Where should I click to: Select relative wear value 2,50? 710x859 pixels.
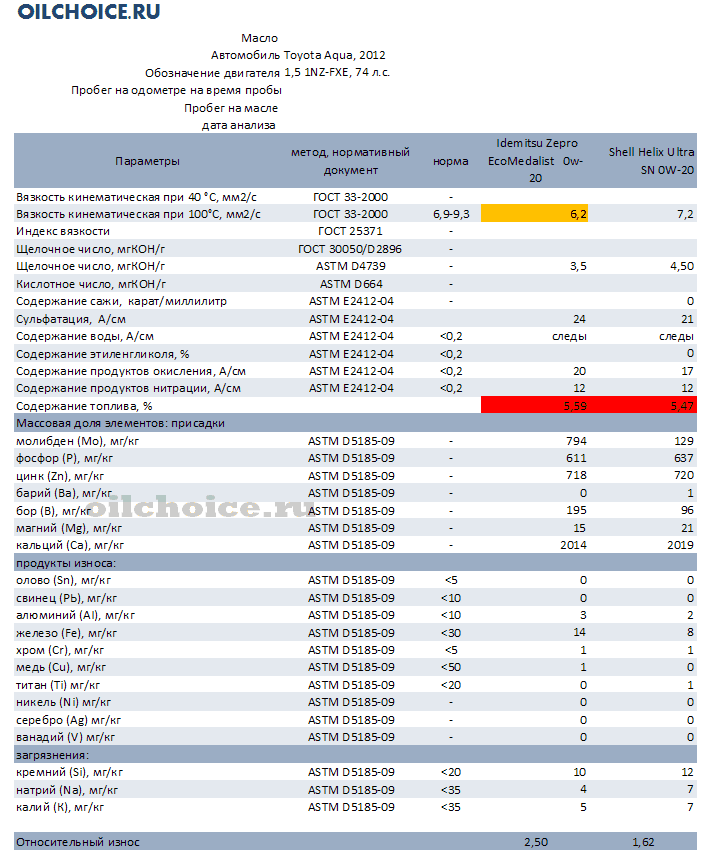click(536, 843)
